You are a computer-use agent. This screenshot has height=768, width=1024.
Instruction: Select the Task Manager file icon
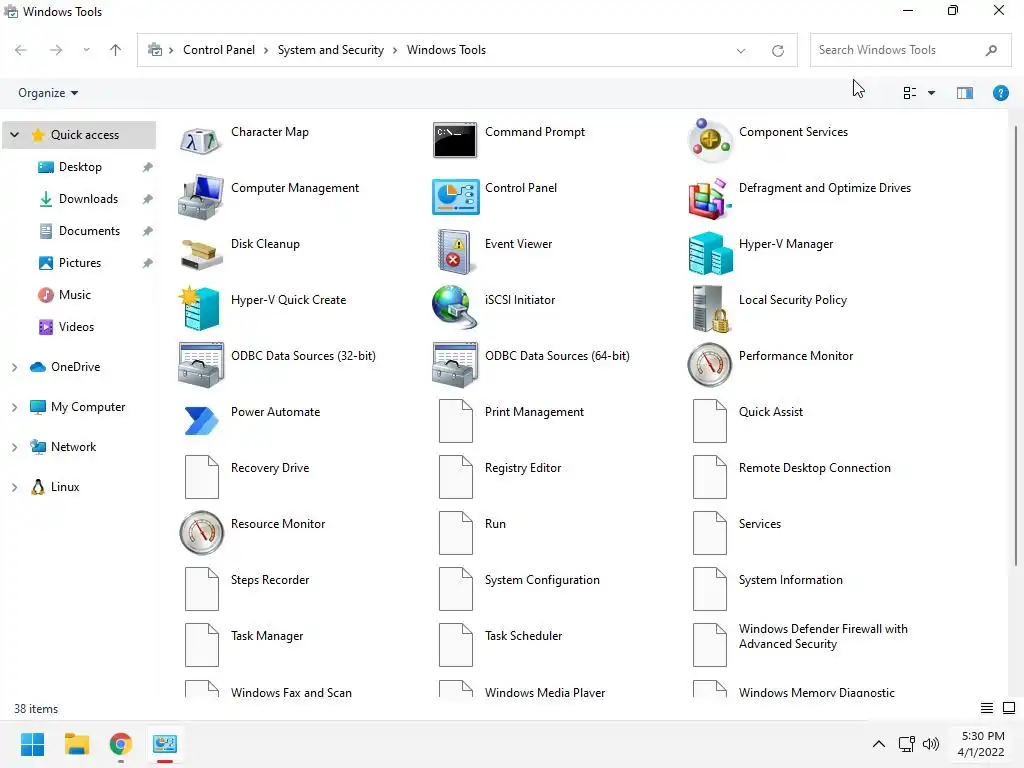(201, 645)
